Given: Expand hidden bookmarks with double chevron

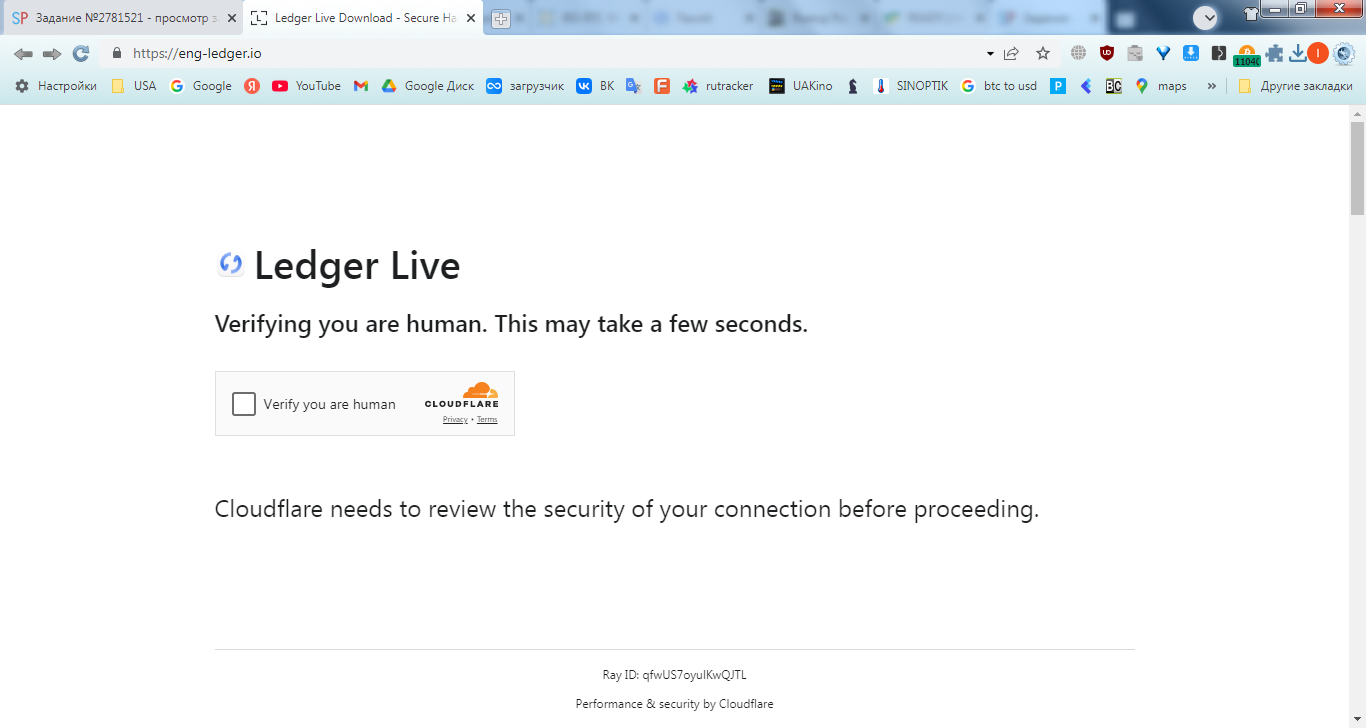Looking at the screenshot, I should click(x=1212, y=86).
